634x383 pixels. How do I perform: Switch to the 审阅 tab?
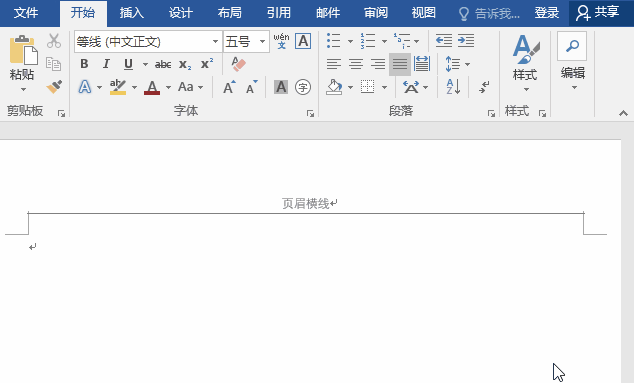(376, 13)
